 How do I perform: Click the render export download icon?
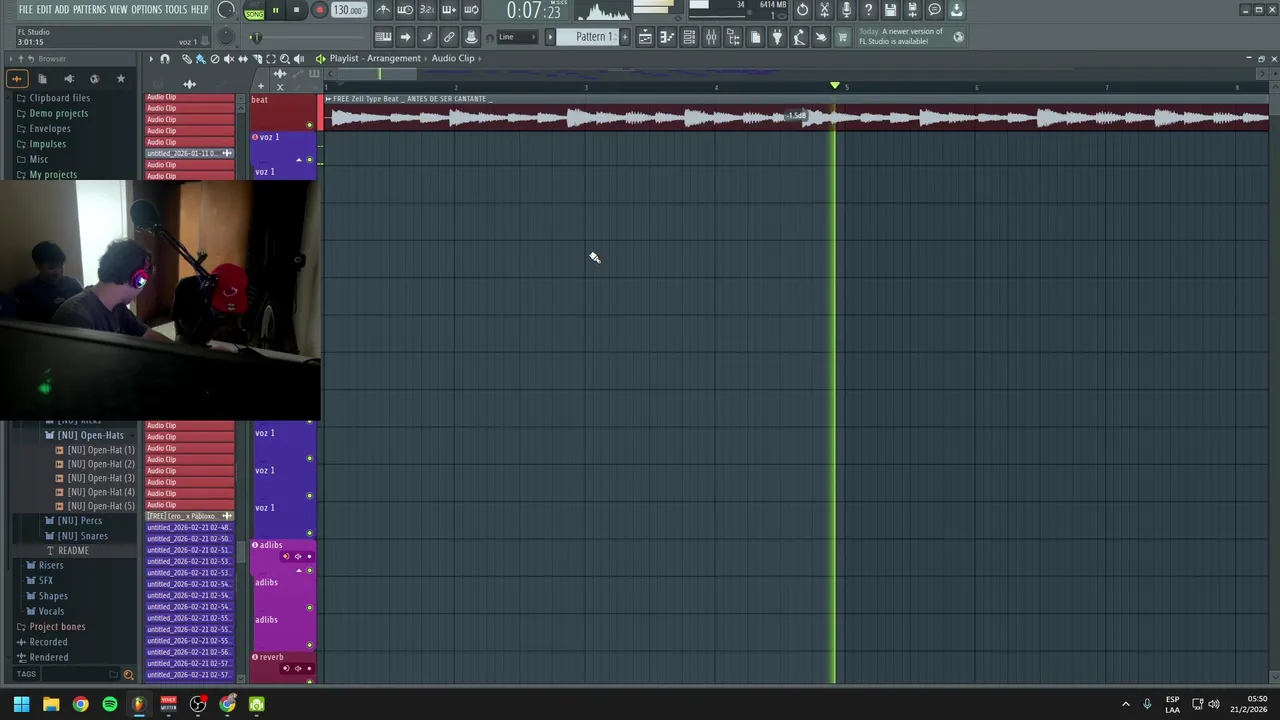pos(956,10)
